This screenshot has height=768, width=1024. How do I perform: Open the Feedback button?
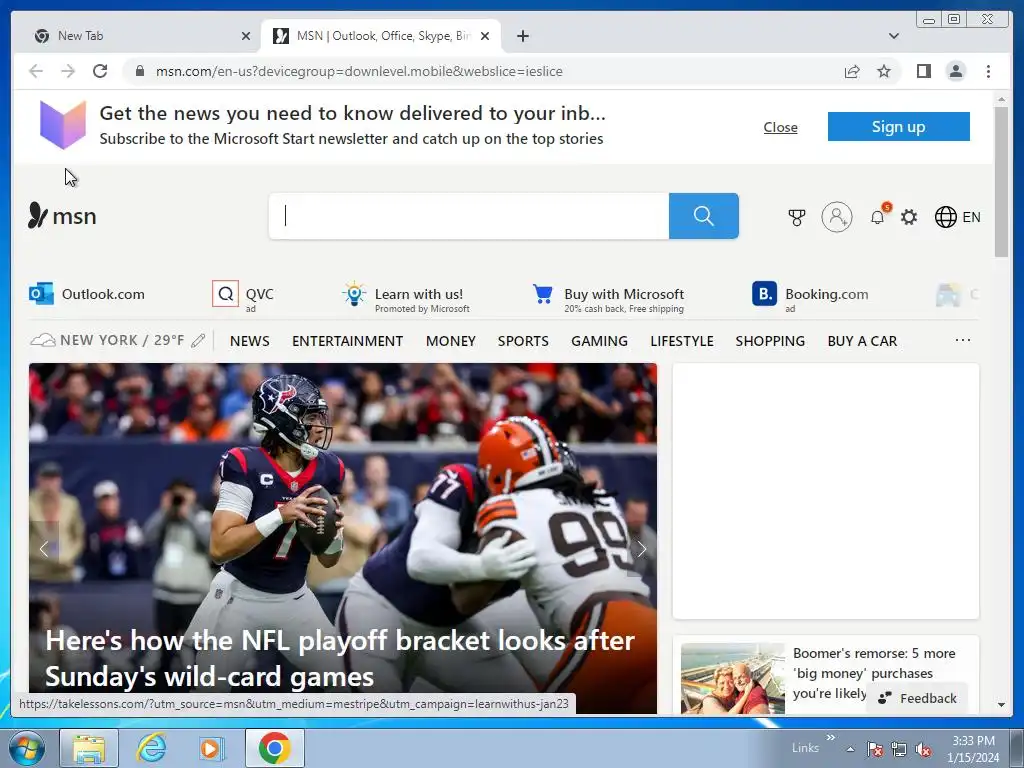[917, 698]
